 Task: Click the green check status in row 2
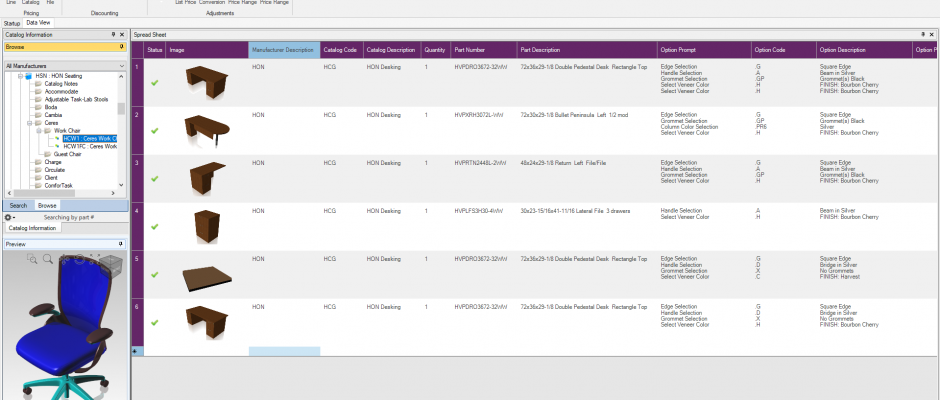tap(155, 131)
